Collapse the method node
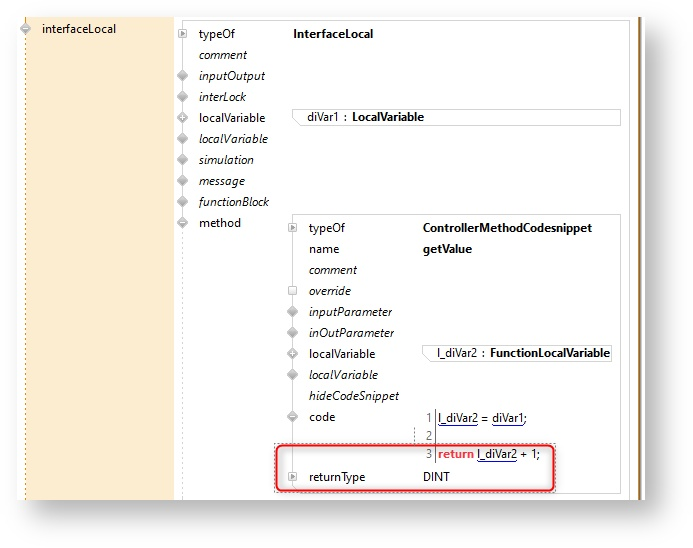 (182, 223)
